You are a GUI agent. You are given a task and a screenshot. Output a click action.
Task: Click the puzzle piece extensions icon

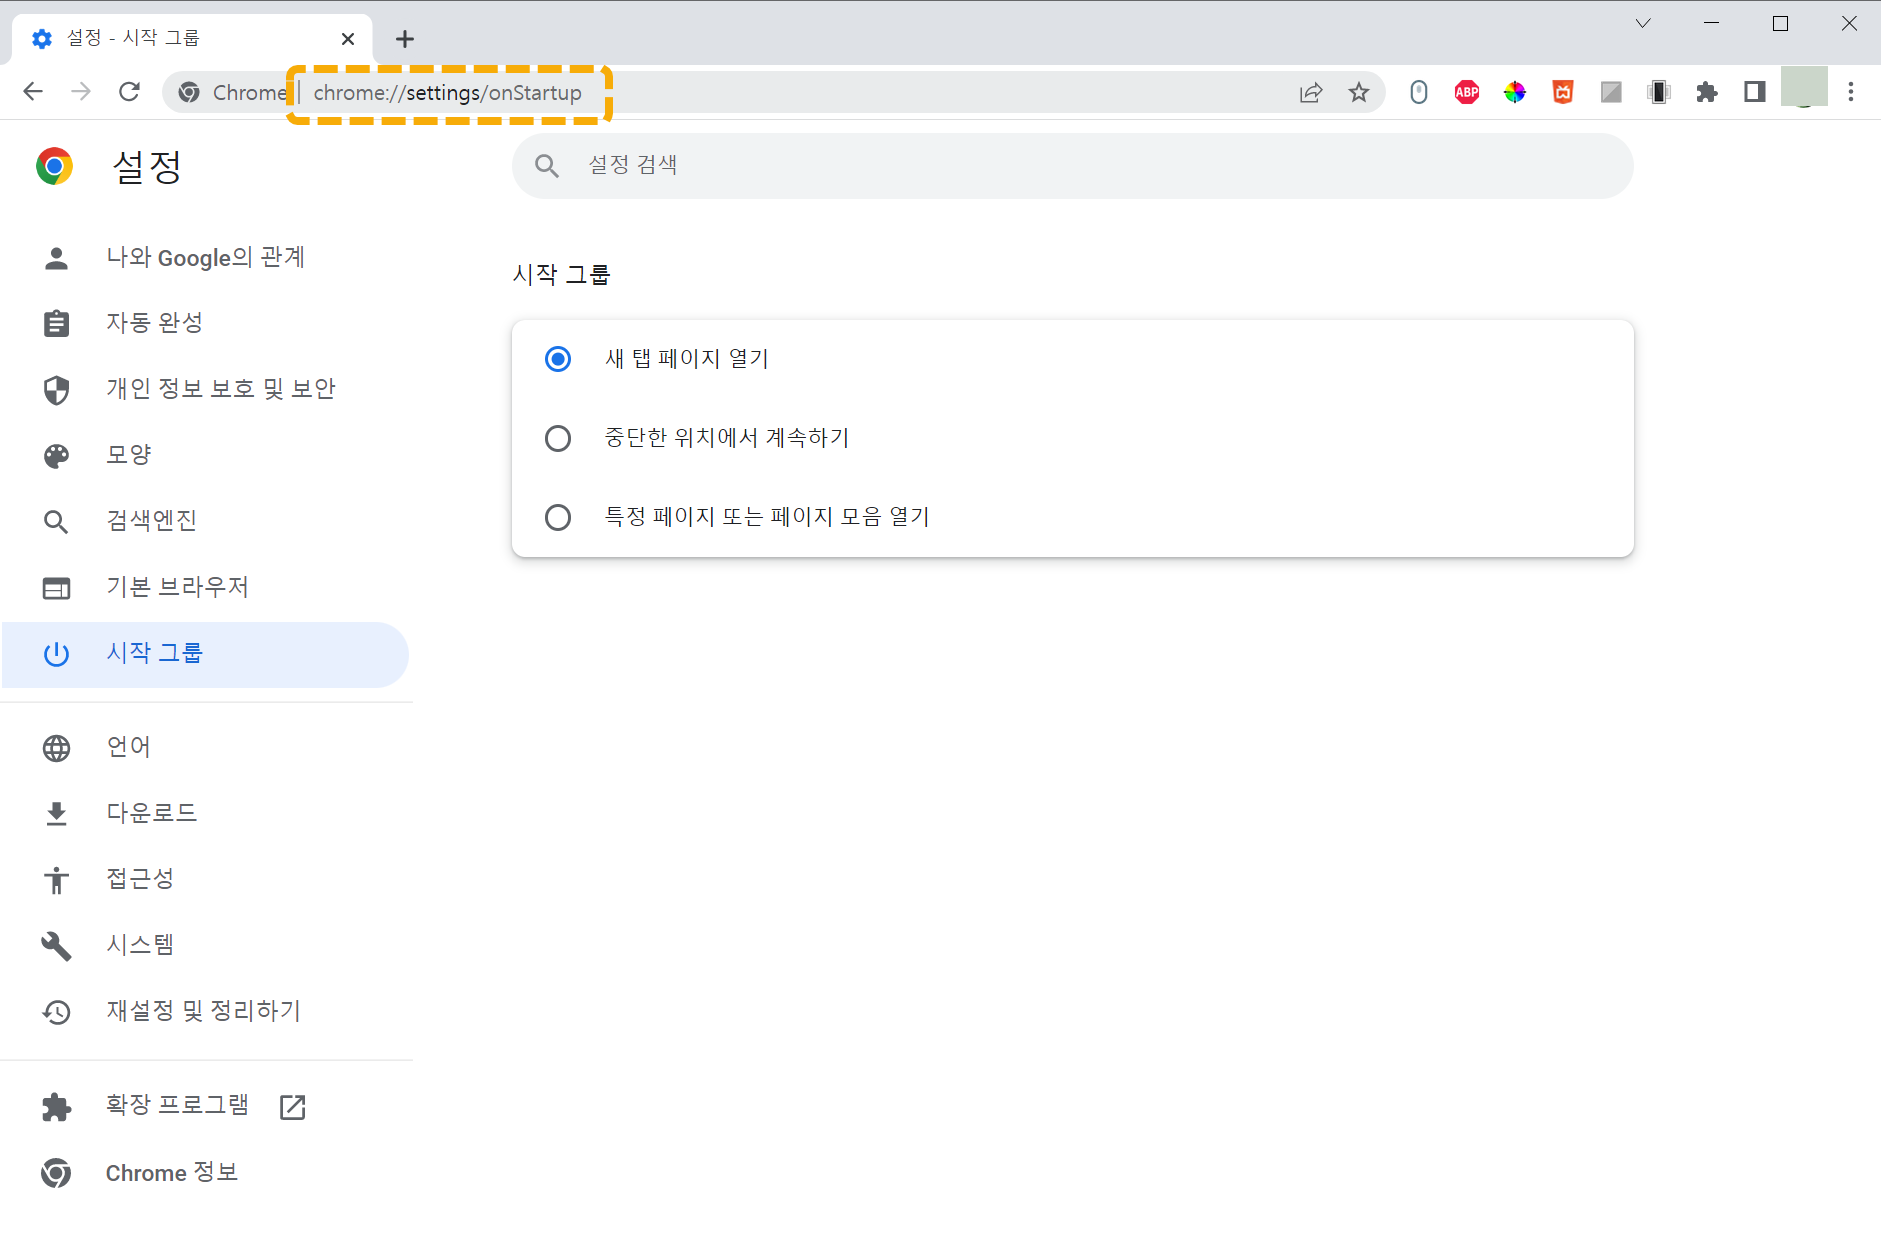tap(1707, 91)
